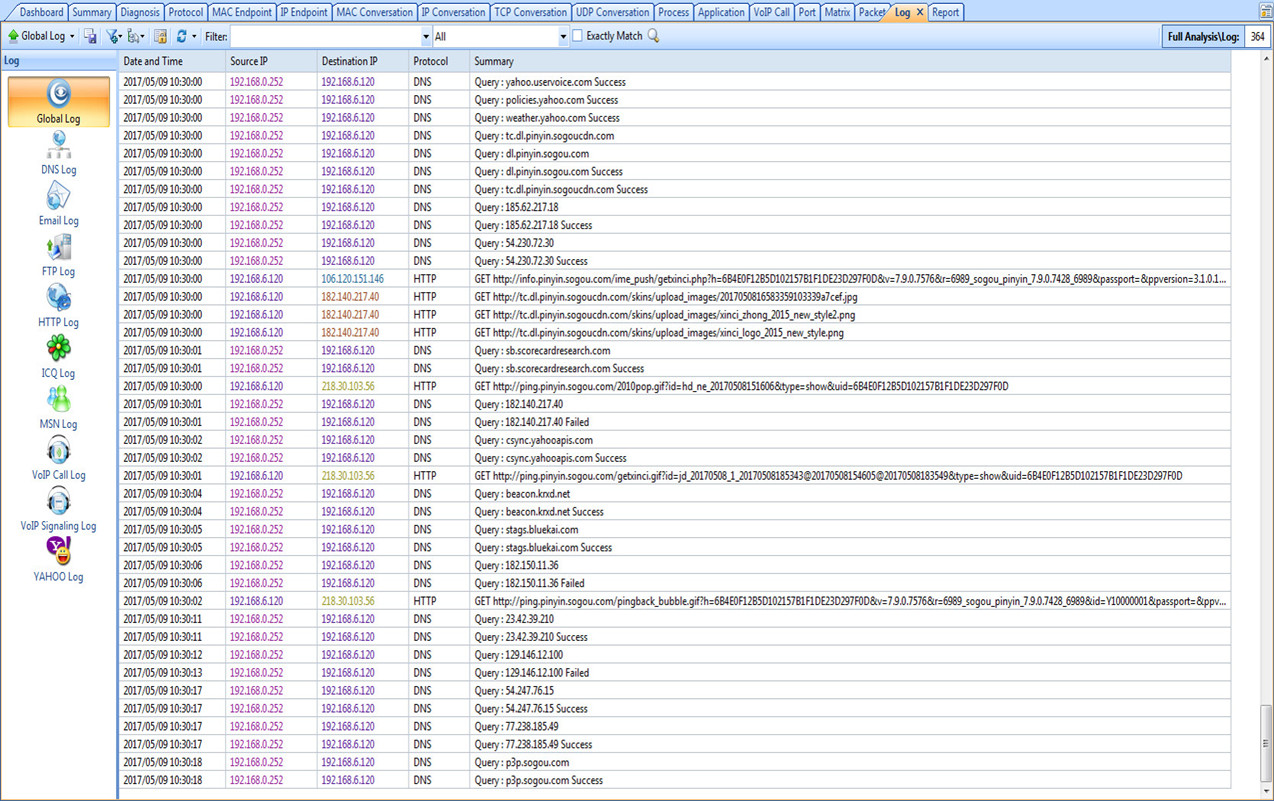1274x801 pixels.
Task: Select the row 'Query : policies.yahoo.com Success'
Action: (675, 100)
